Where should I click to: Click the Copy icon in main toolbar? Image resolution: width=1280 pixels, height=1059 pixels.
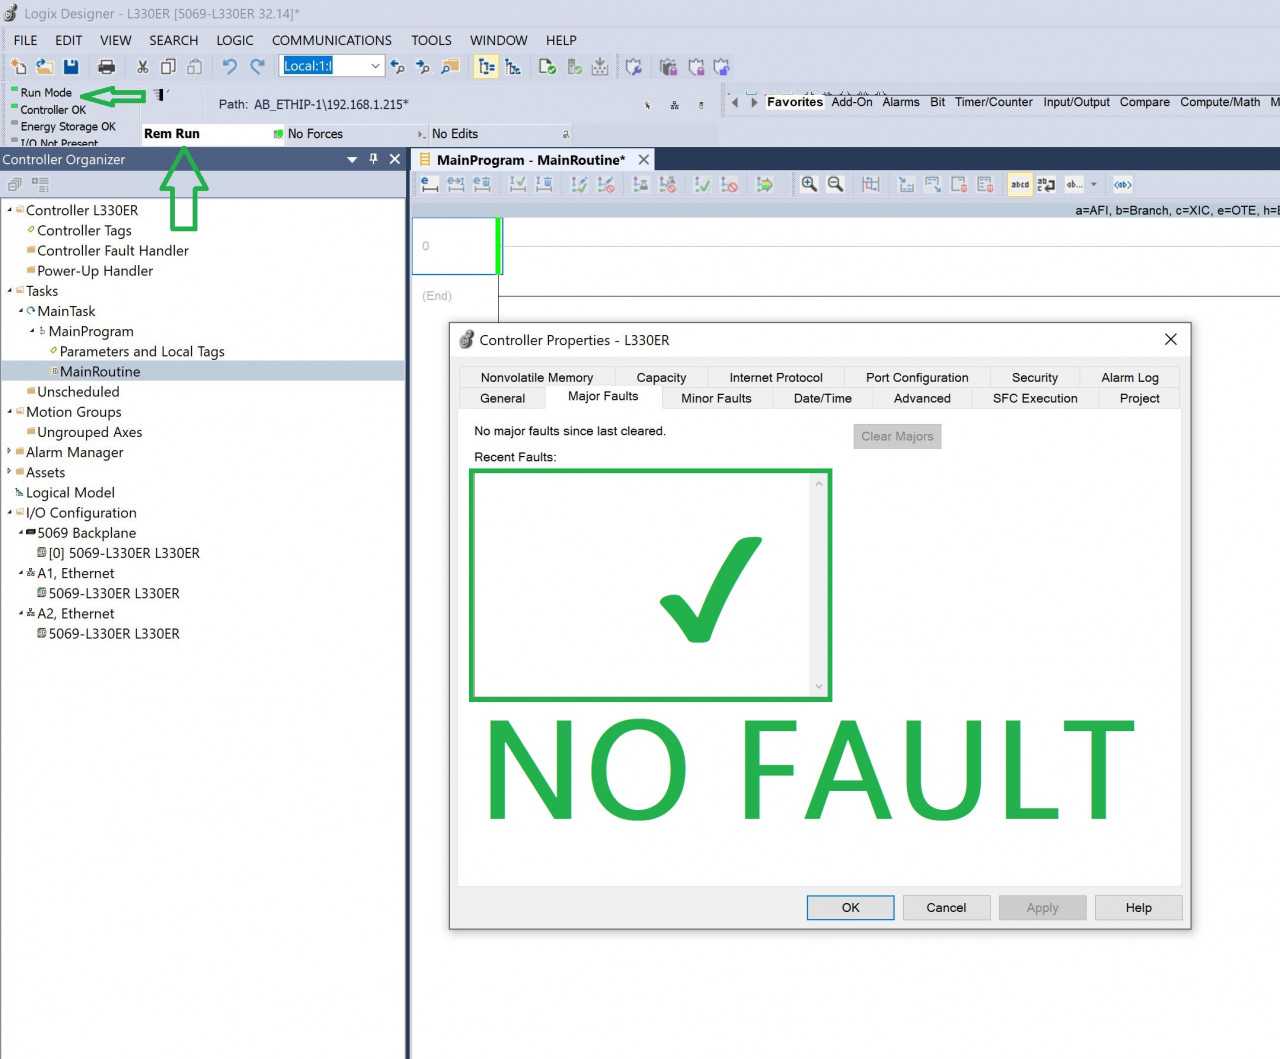pos(168,66)
